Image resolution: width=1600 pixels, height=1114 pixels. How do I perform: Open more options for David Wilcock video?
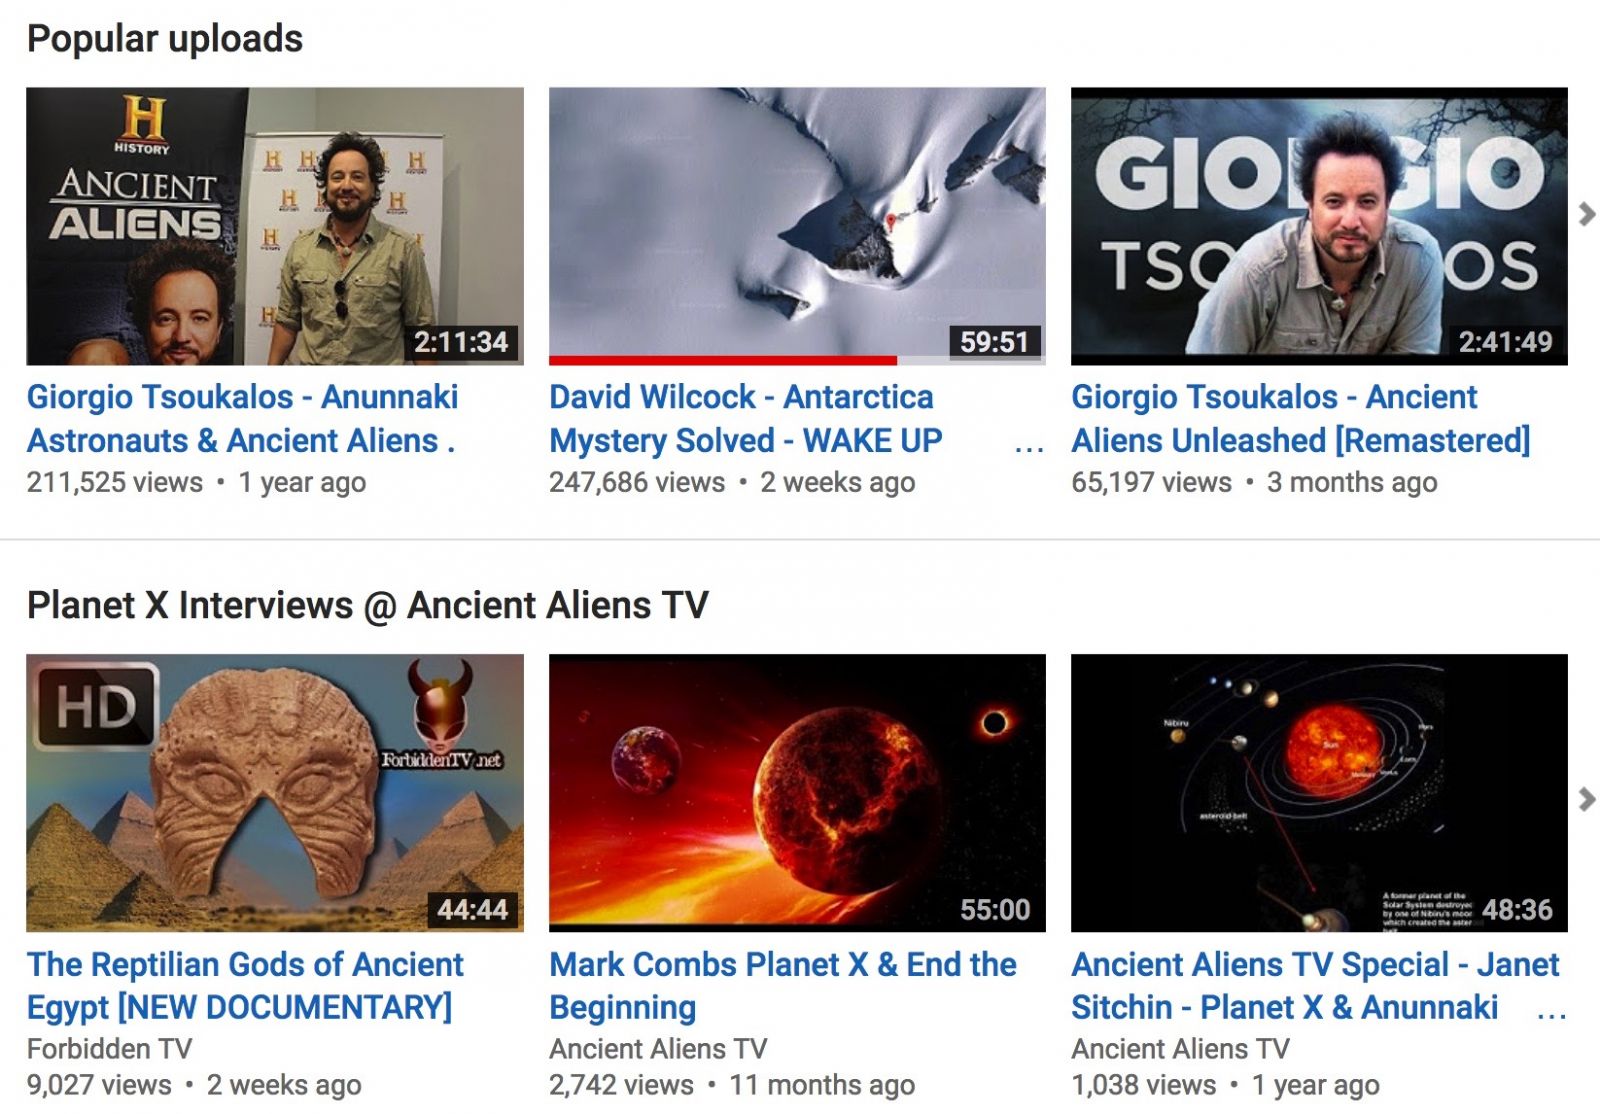(x=1029, y=448)
